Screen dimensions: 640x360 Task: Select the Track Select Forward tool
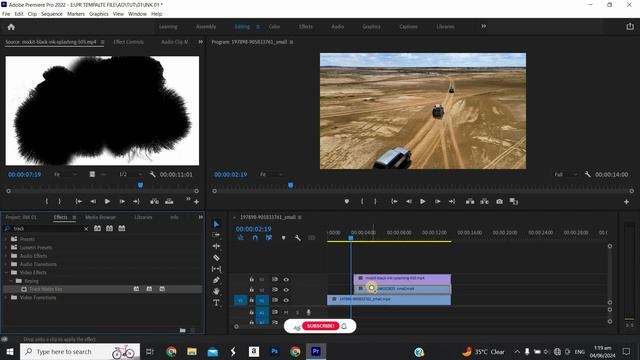[x=216, y=235]
